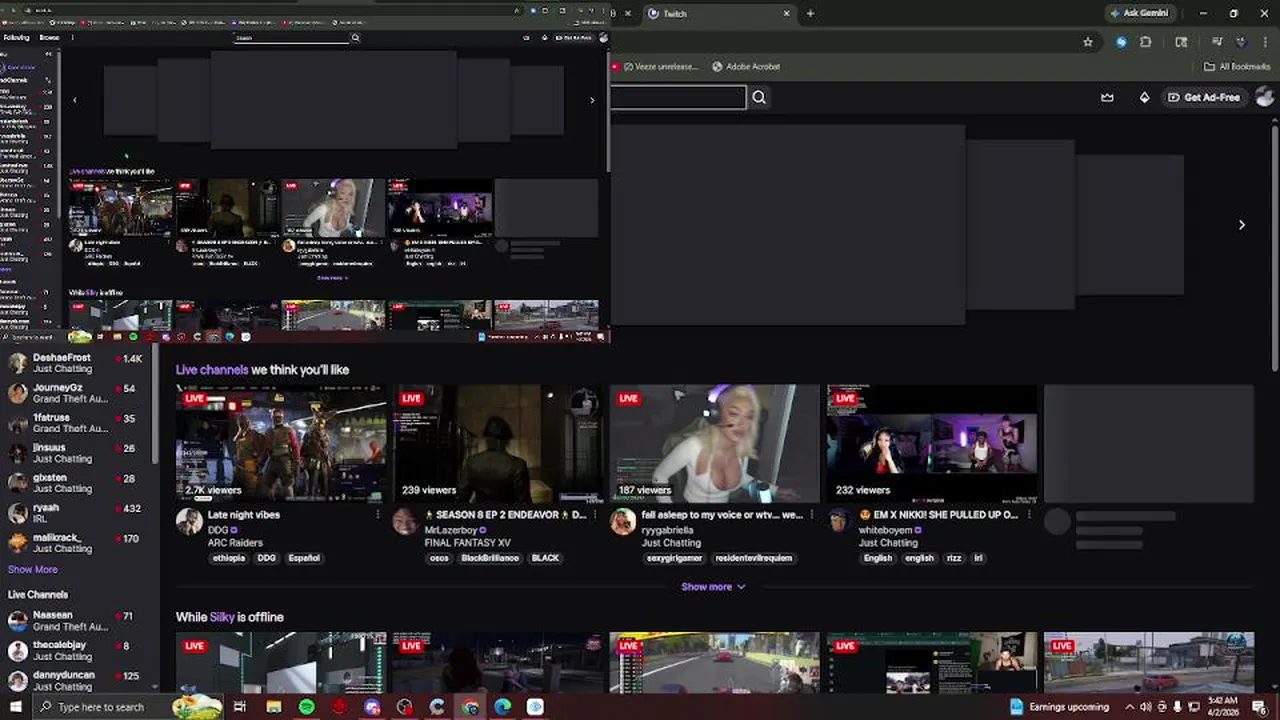Open the Twitch user avatar menu
1280x720 pixels.
click(x=1264, y=97)
